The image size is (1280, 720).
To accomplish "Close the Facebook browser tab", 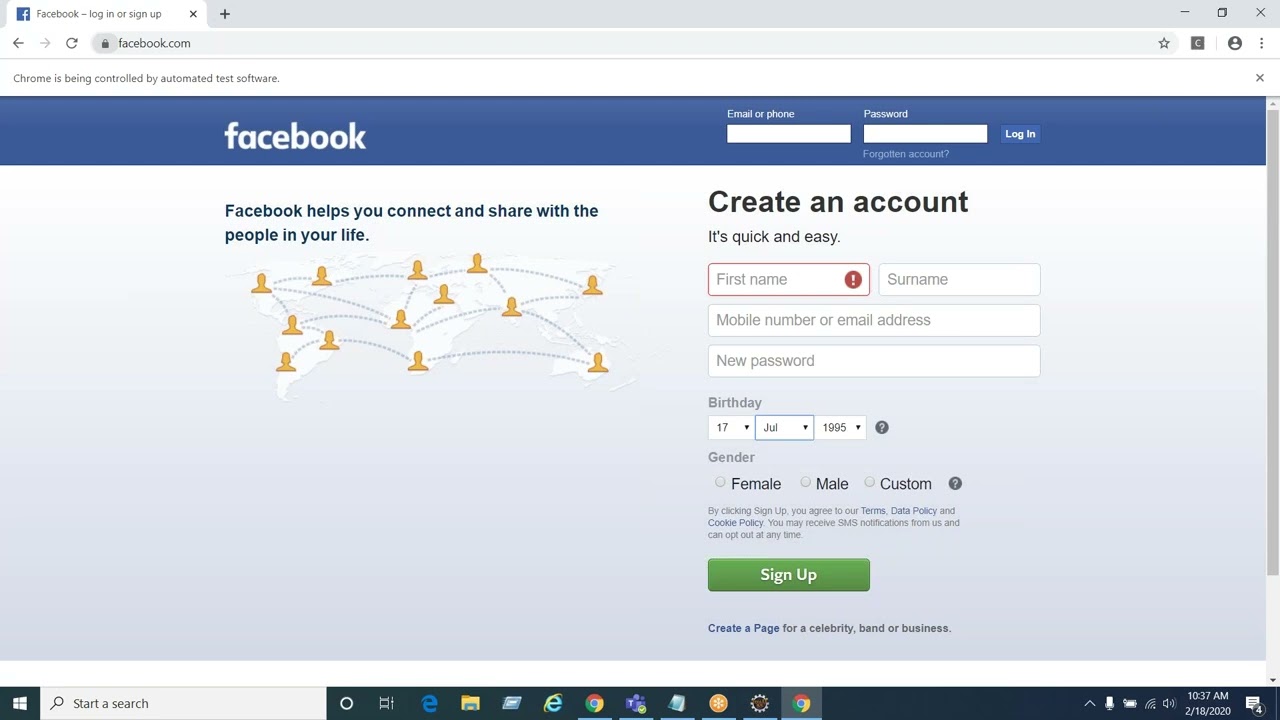I will point(193,14).
